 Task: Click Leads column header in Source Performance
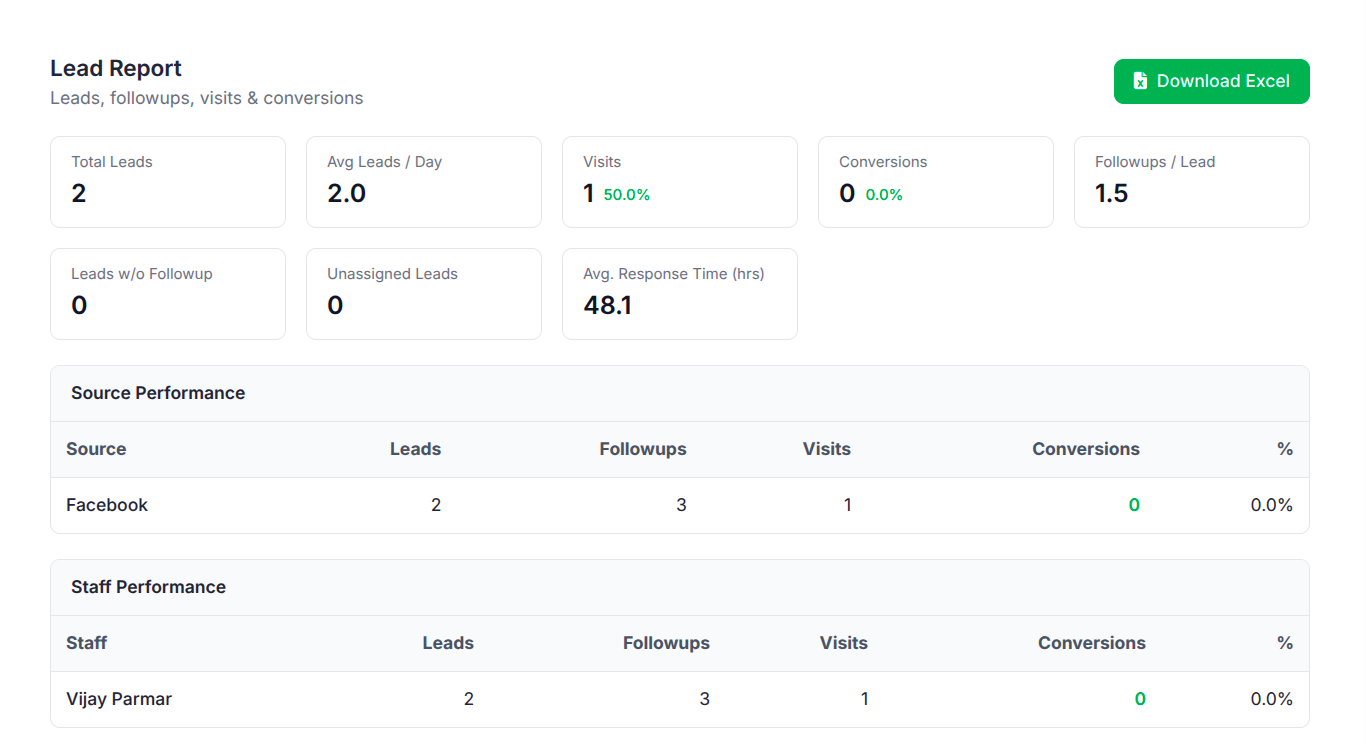pos(415,449)
